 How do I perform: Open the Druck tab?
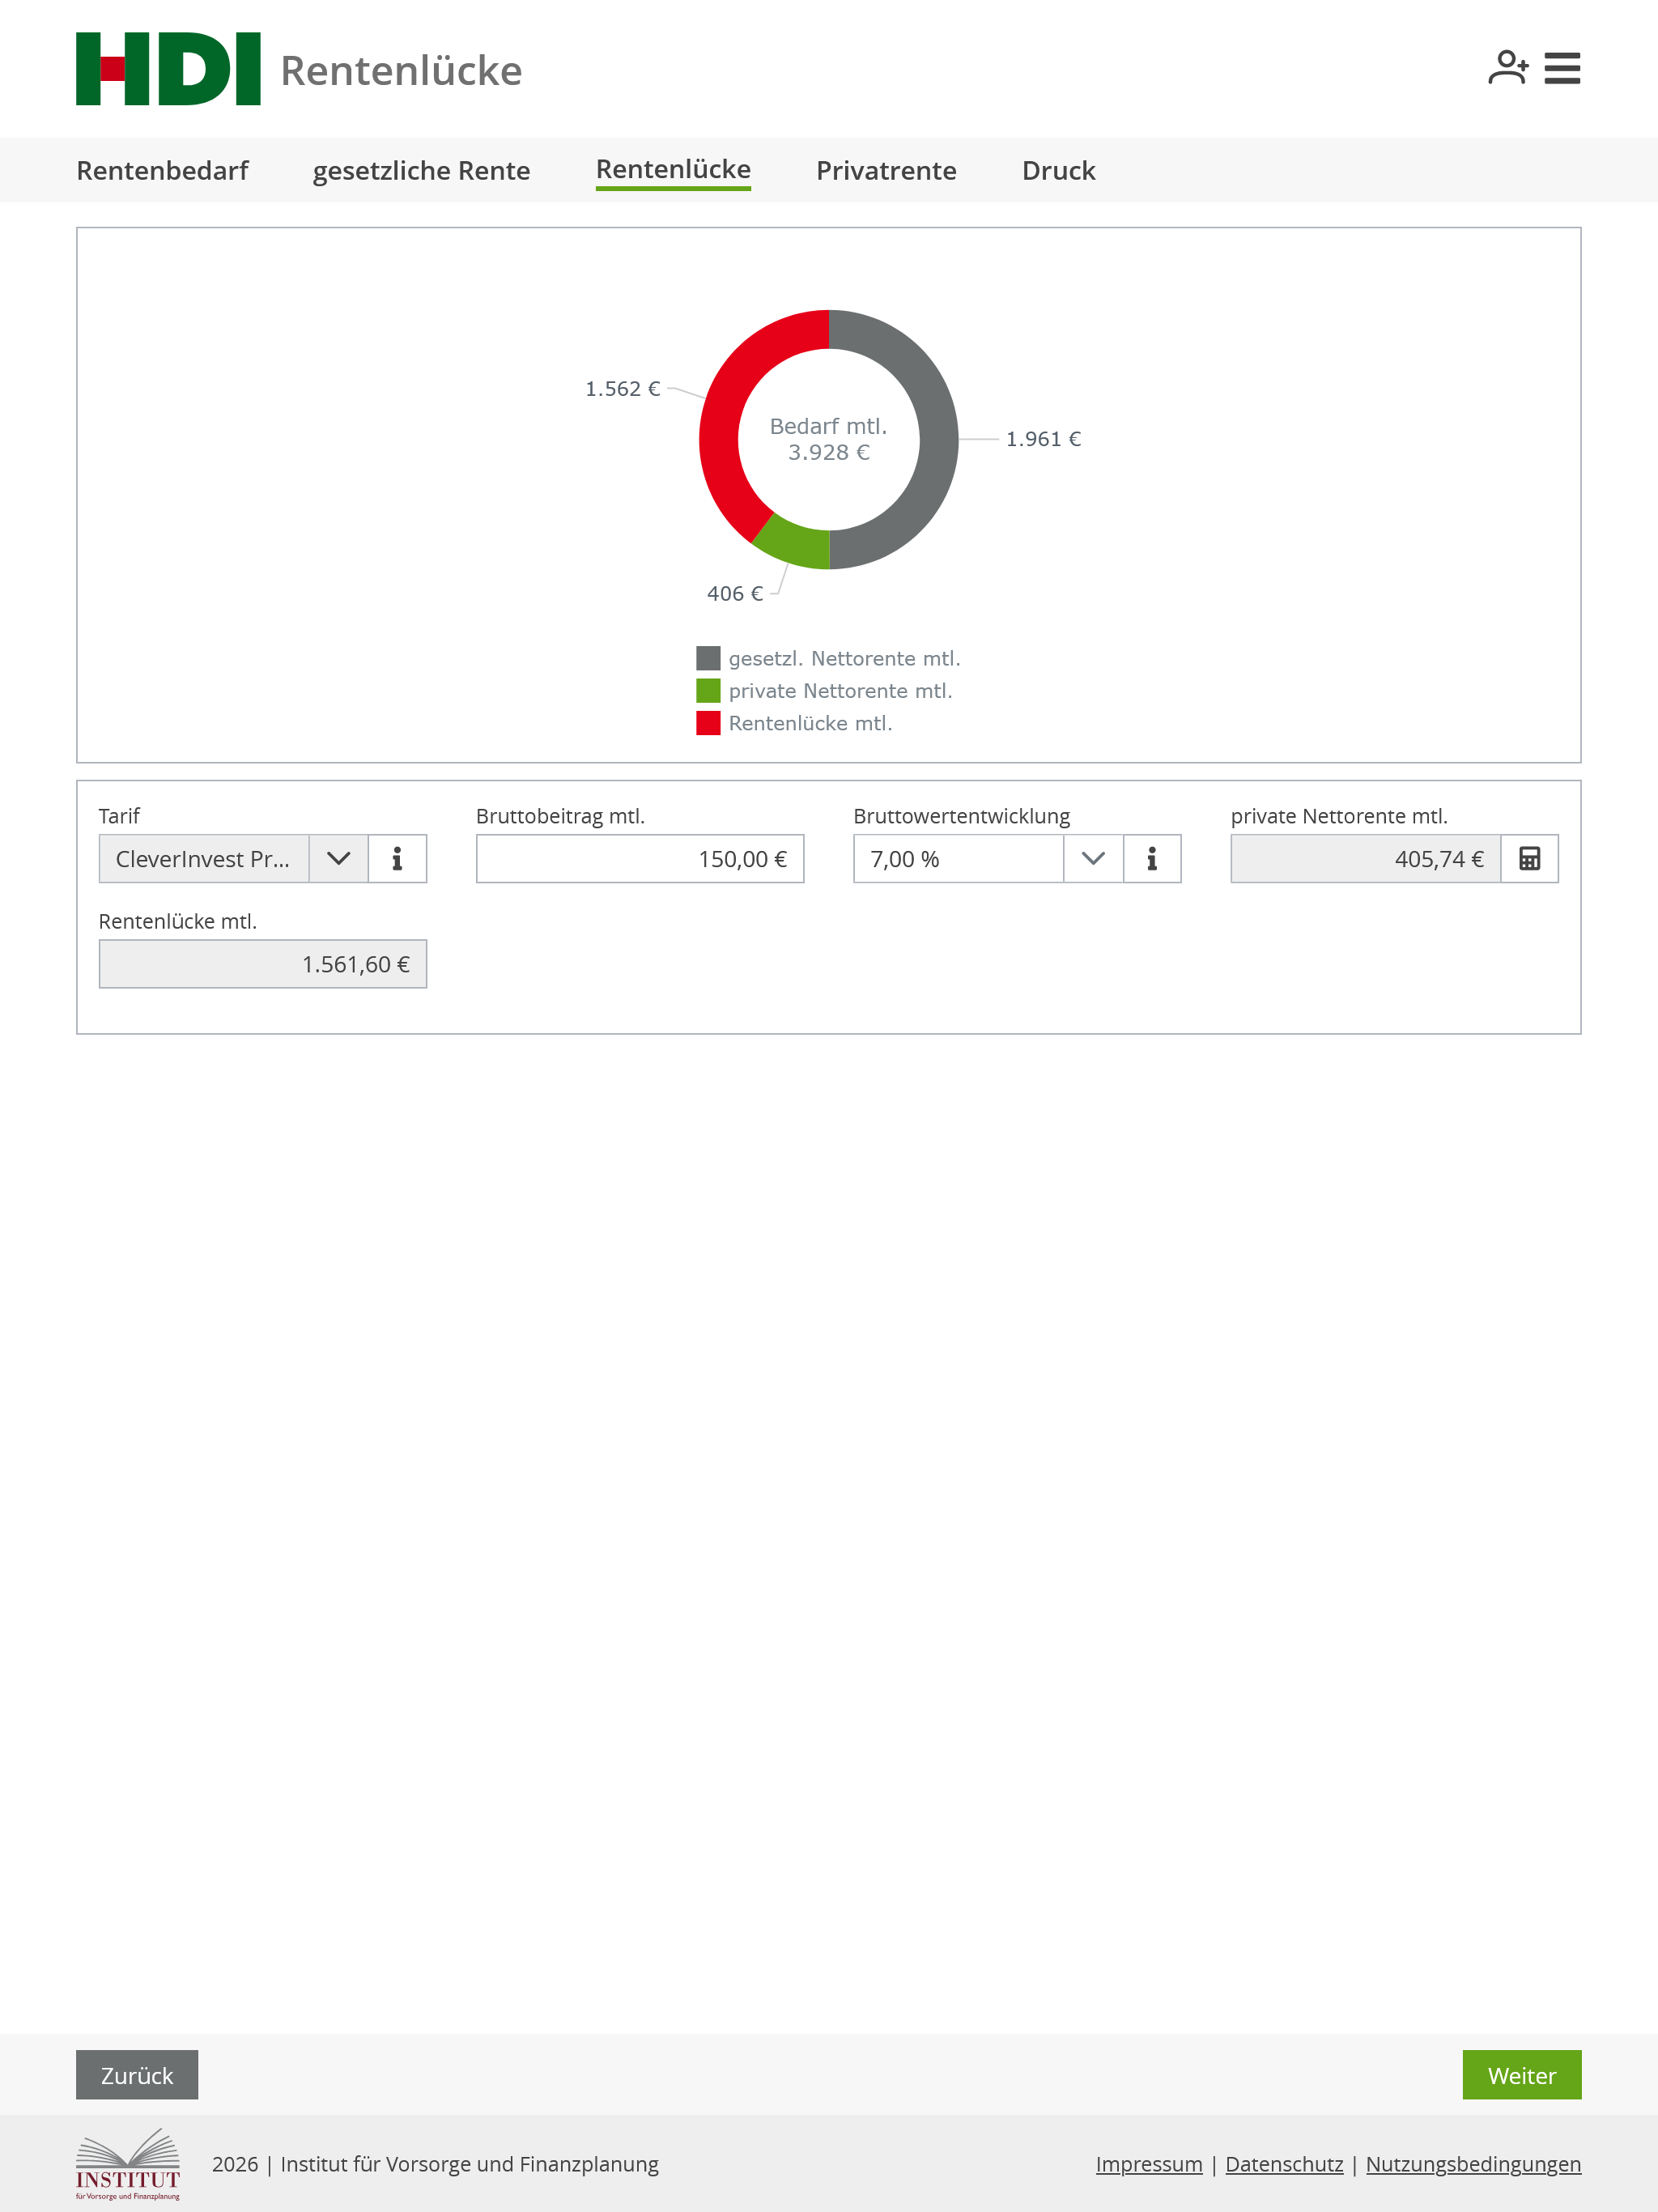click(1058, 171)
